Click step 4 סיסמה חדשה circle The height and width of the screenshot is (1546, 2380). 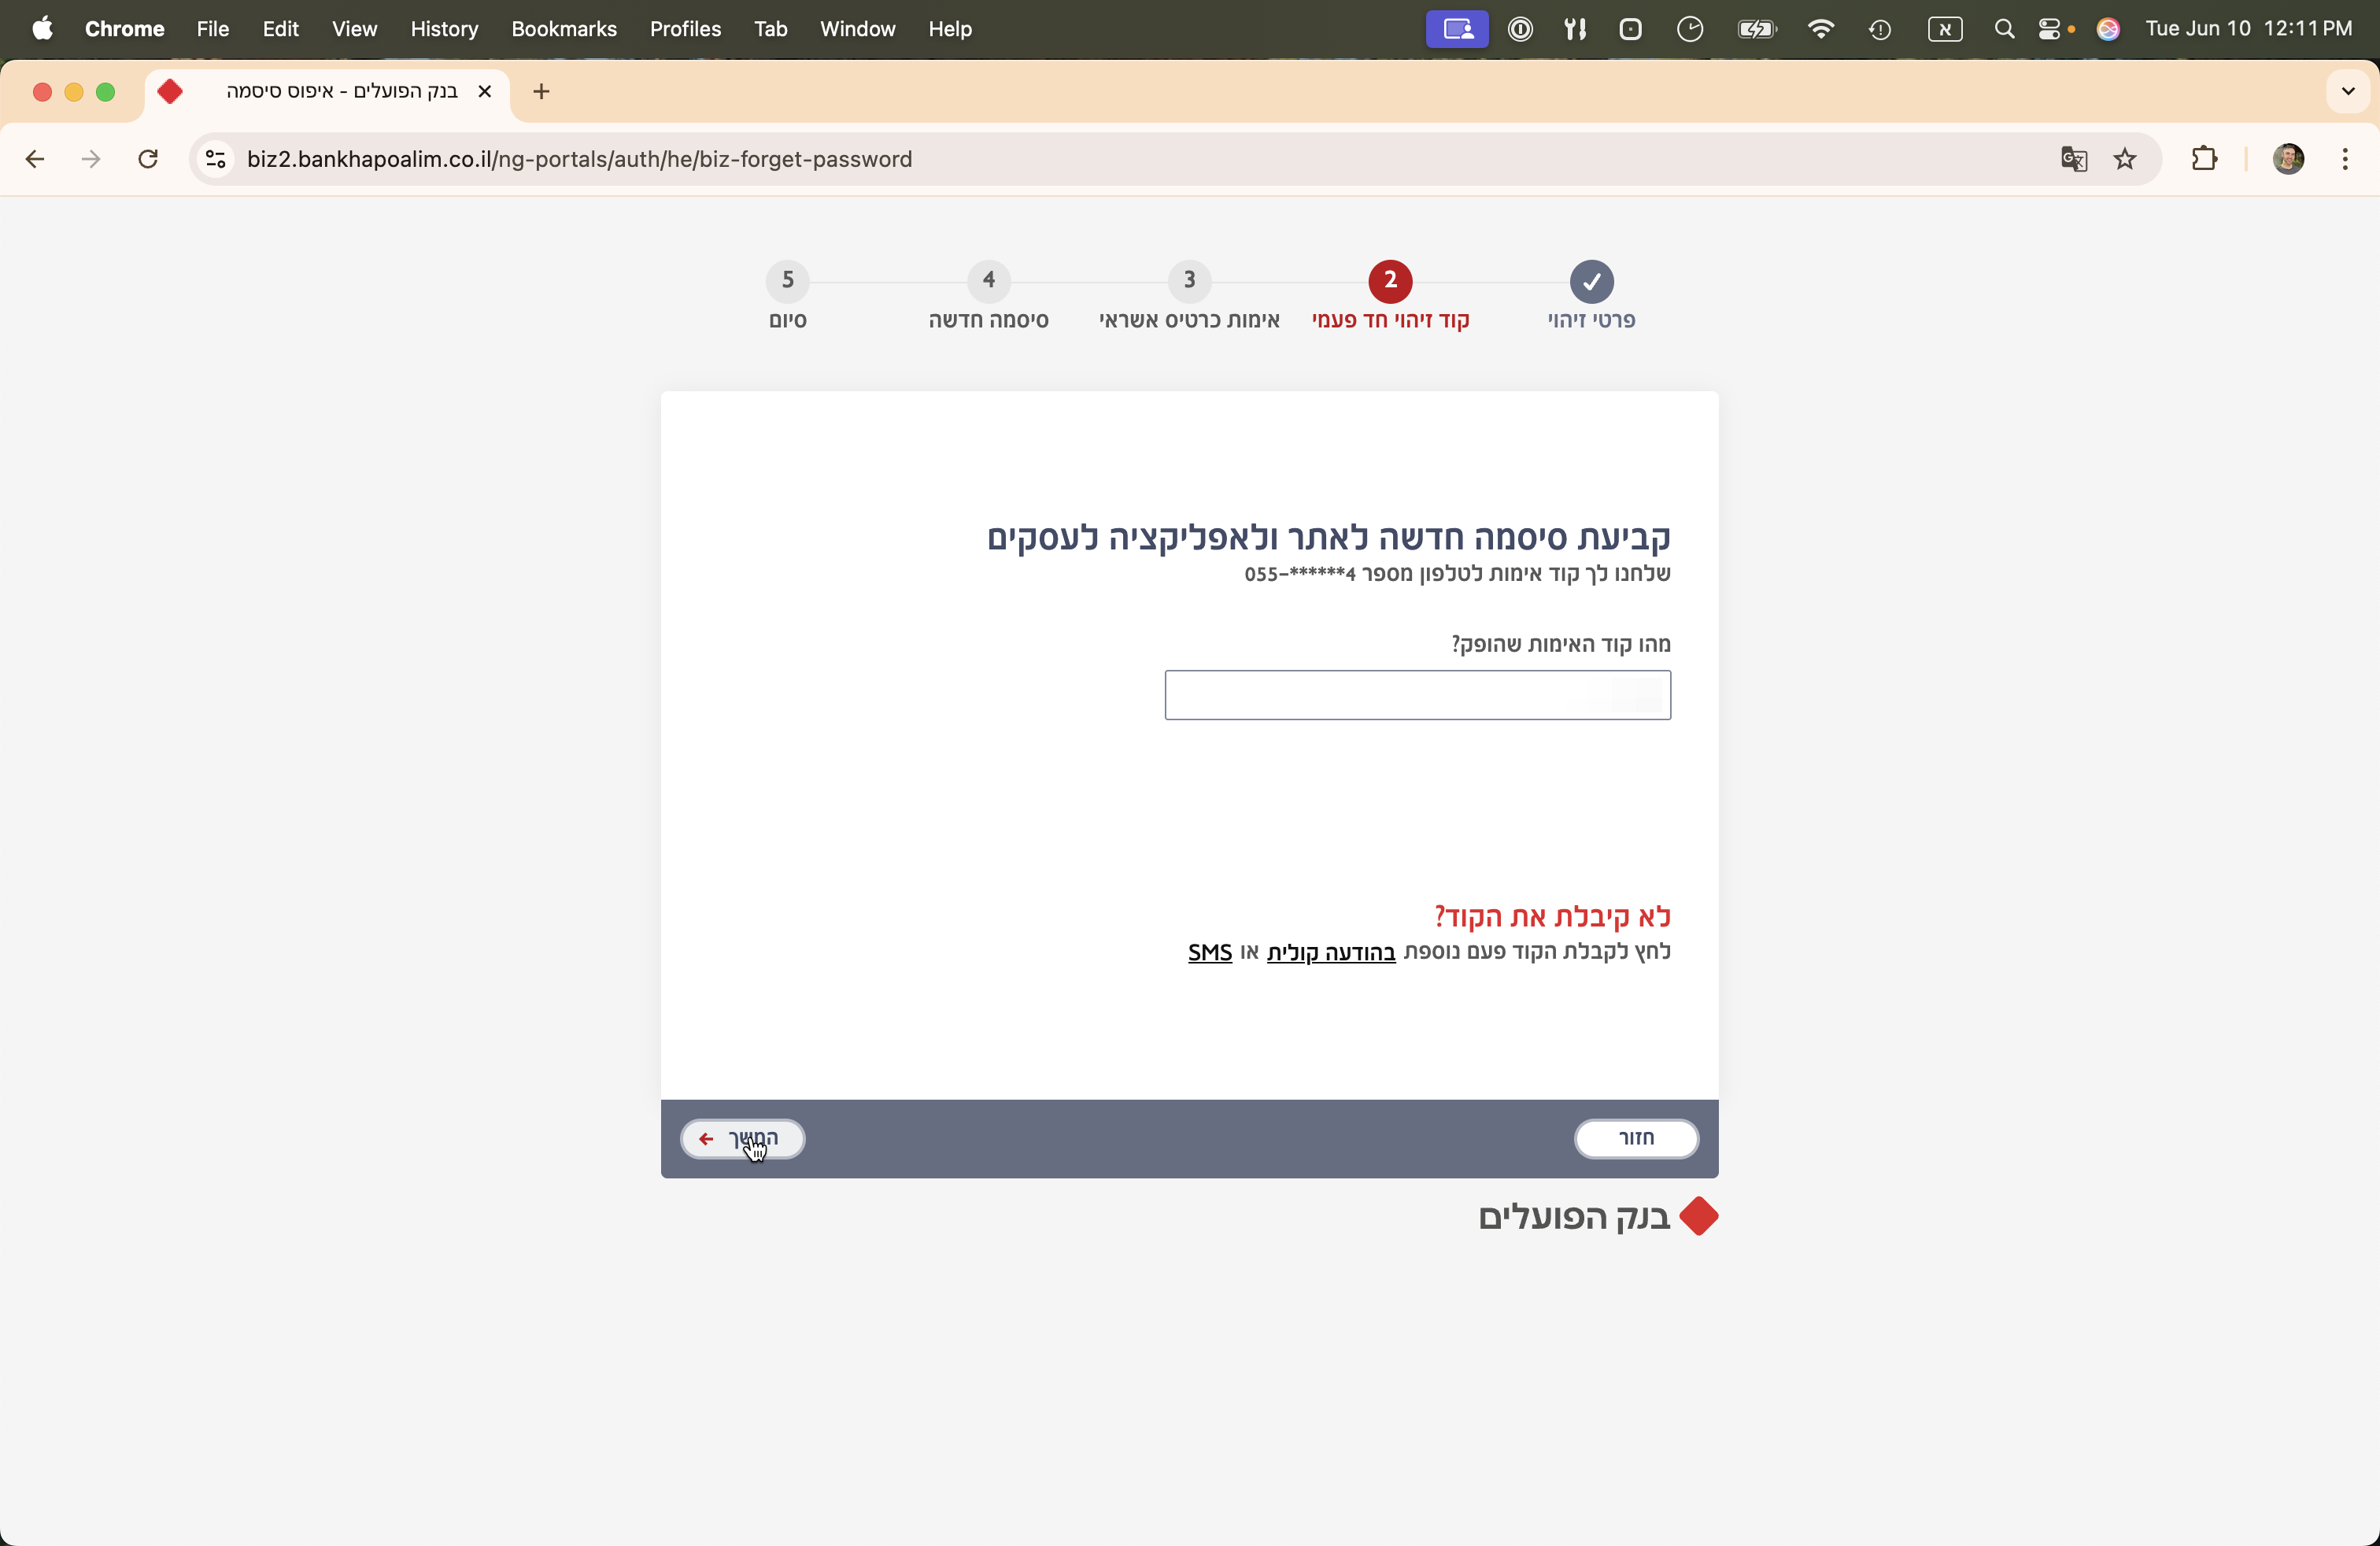(988, 281)
